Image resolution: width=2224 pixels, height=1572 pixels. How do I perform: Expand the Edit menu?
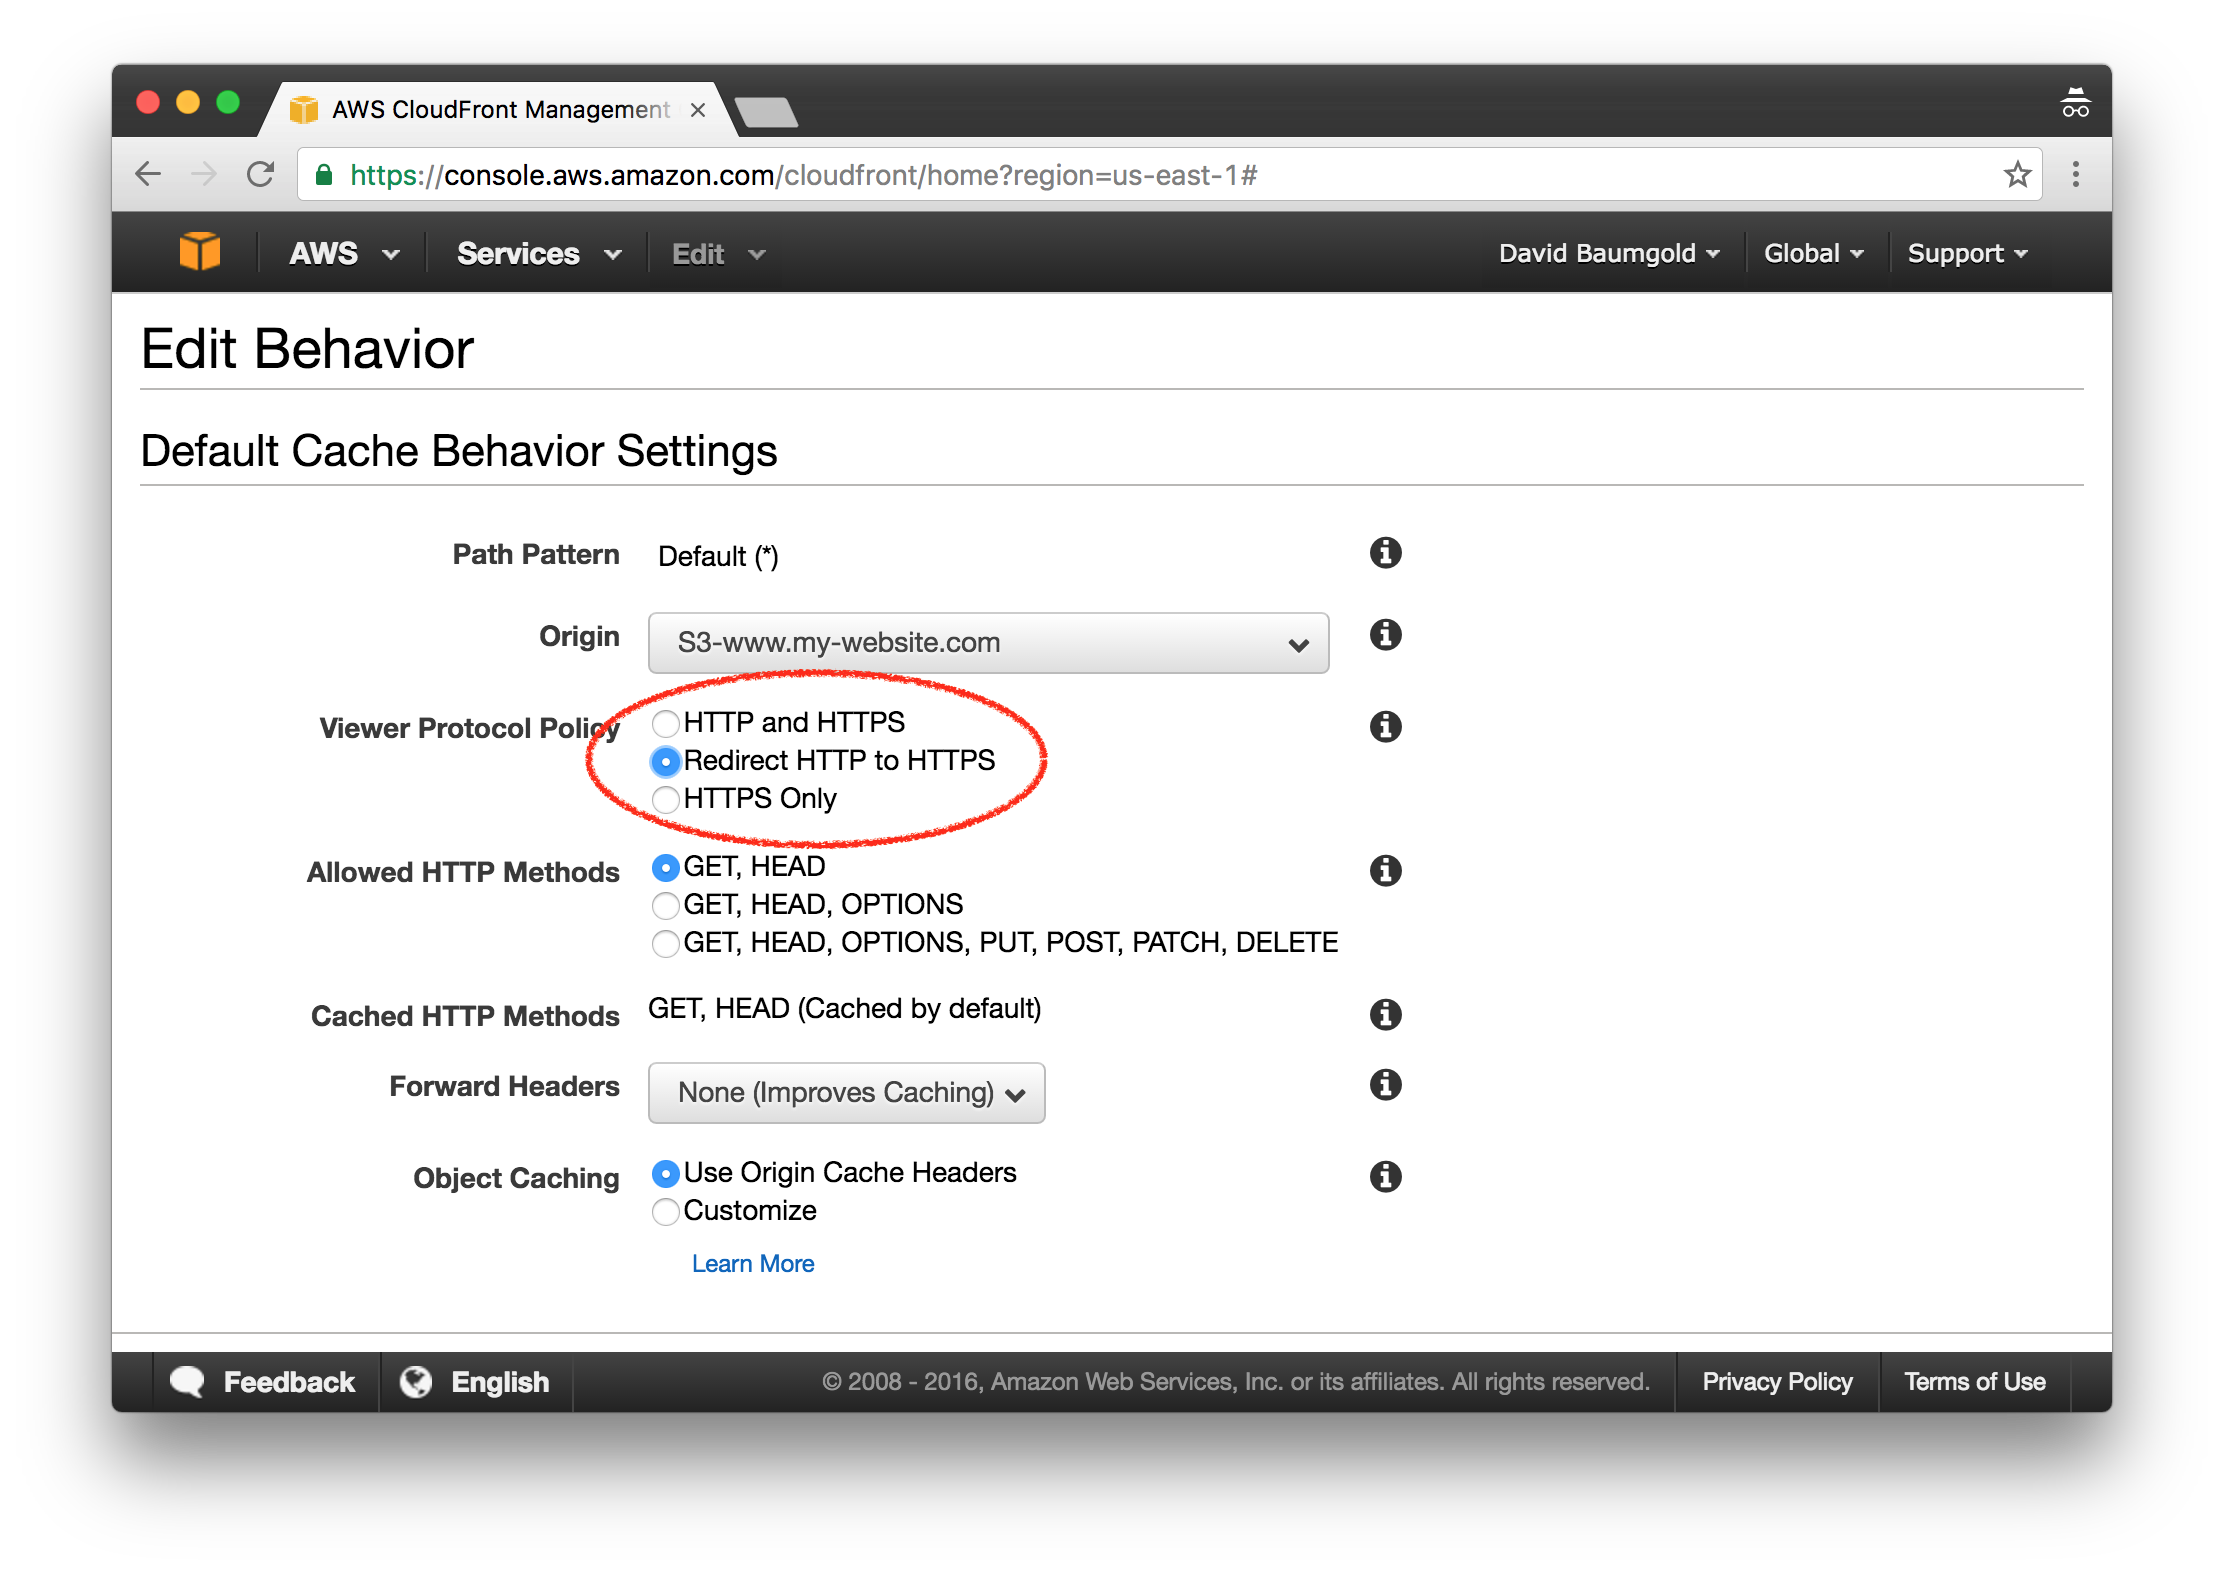click(718, 254)
